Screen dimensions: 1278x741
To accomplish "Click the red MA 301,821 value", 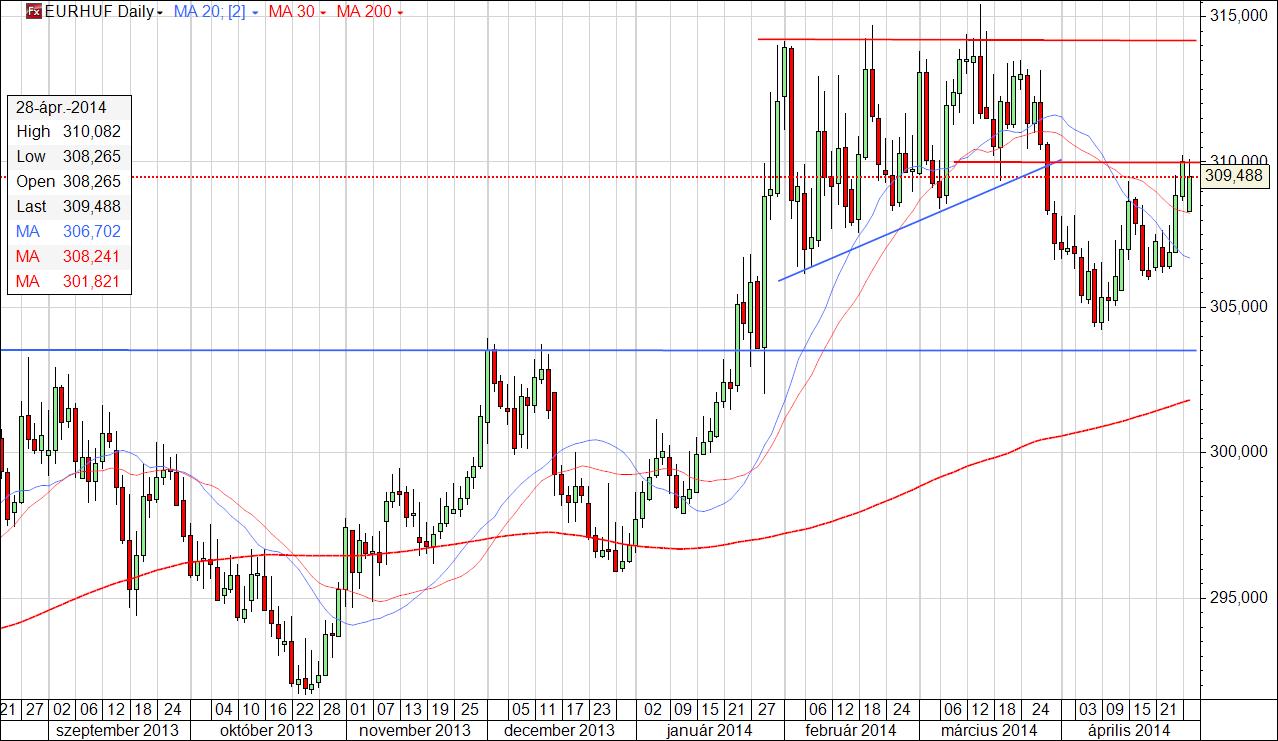I will [x=91, y=282].
